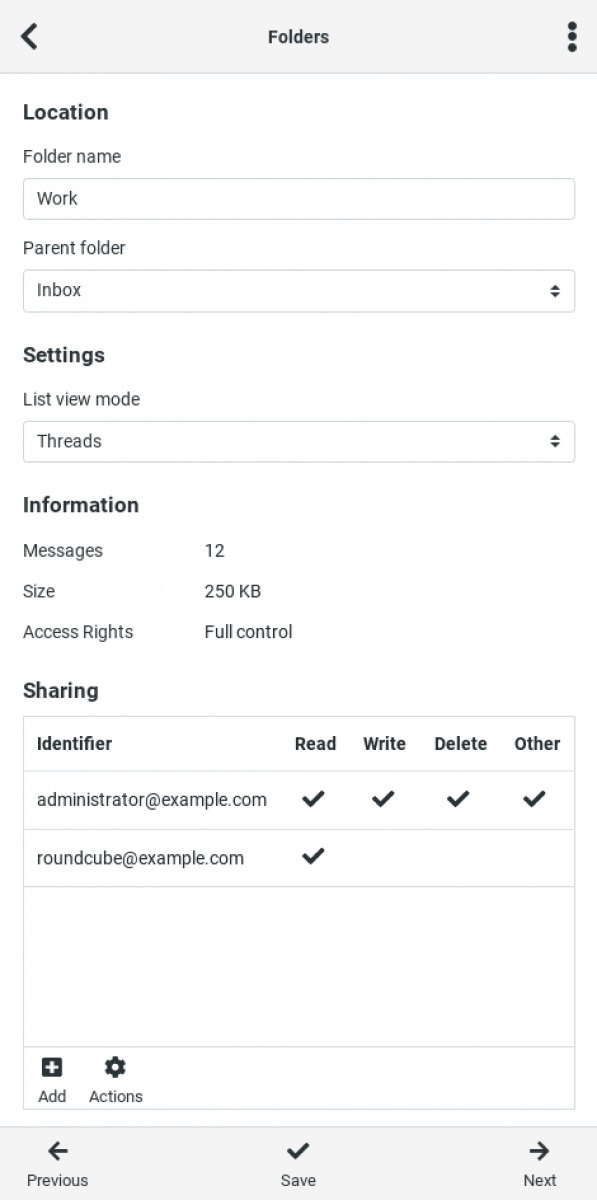Go back using the header back arrow
This screenshot has height=1200, width=597.
[x=29, y=37]
